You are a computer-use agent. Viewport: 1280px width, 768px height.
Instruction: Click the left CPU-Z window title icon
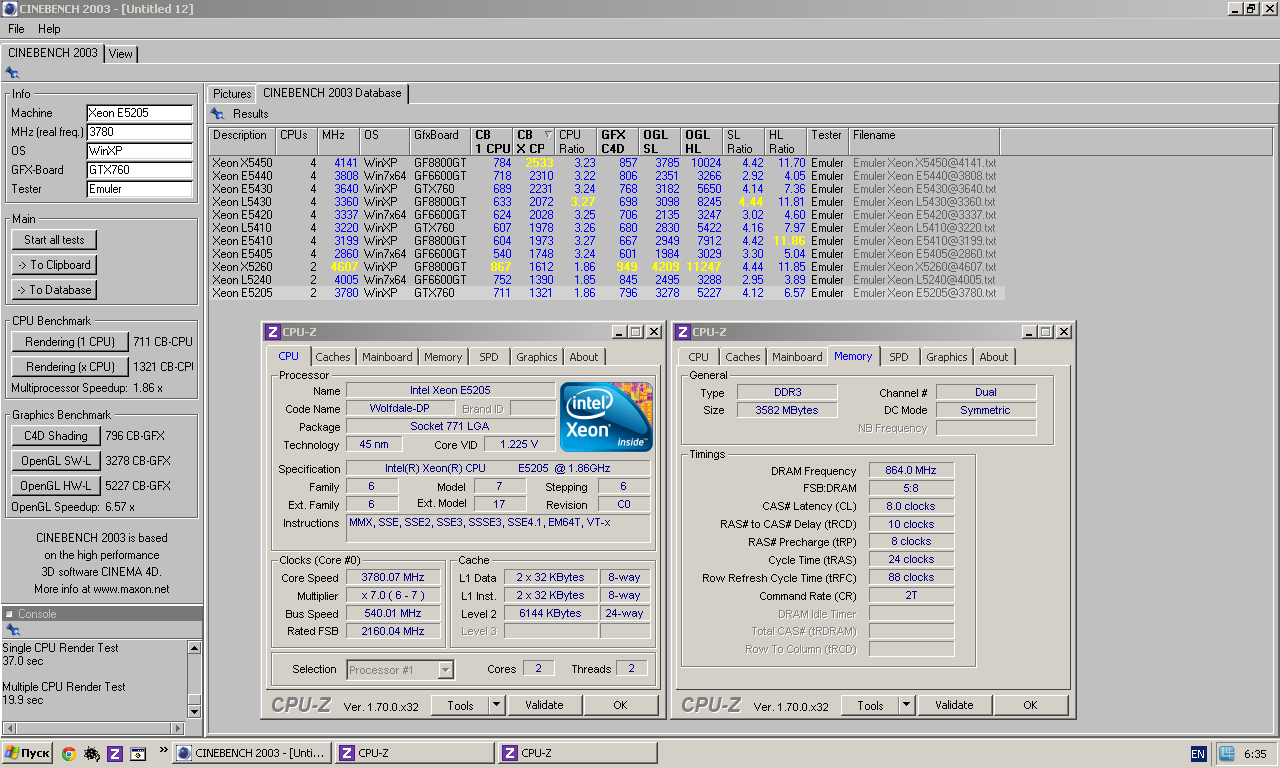pyautogui.click(x=272, y=332)
